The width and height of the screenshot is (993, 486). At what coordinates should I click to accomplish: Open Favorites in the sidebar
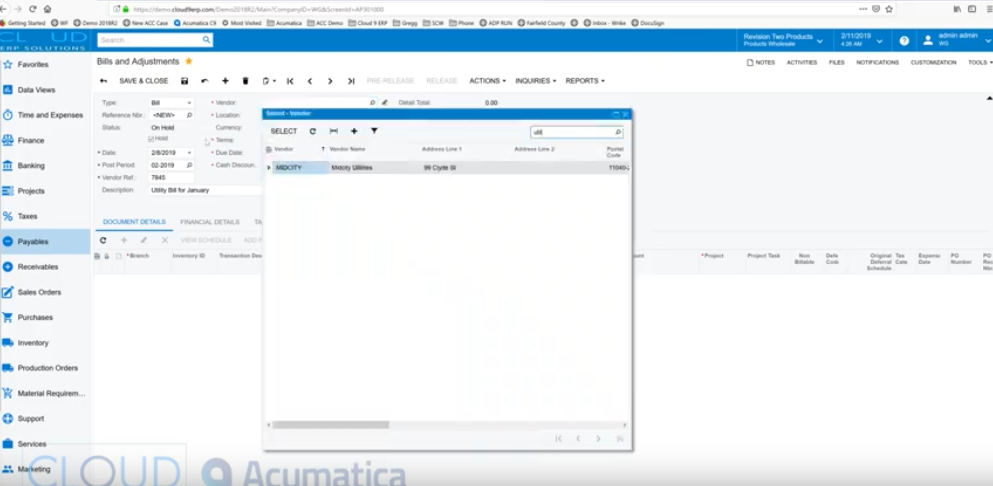point(32,65)
